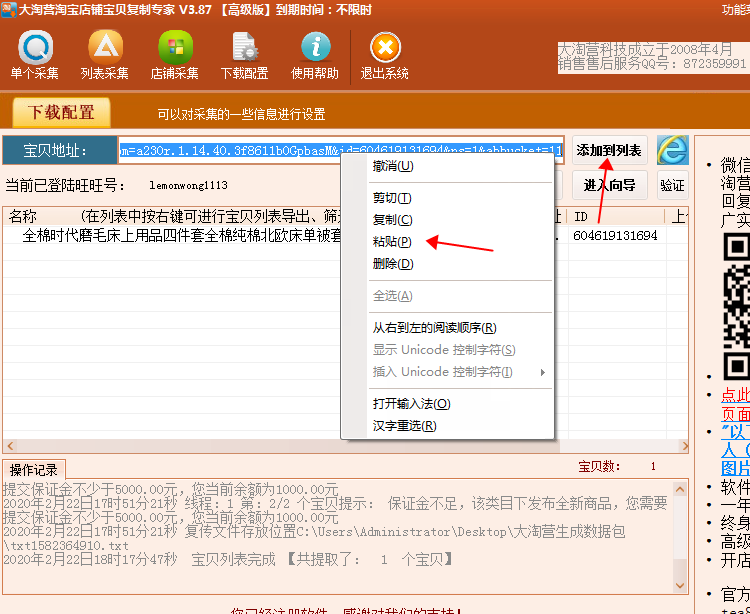750x614 pixels.
Task: Click 宝贝列表完成 log line
Action: click(x=228, y=559)
